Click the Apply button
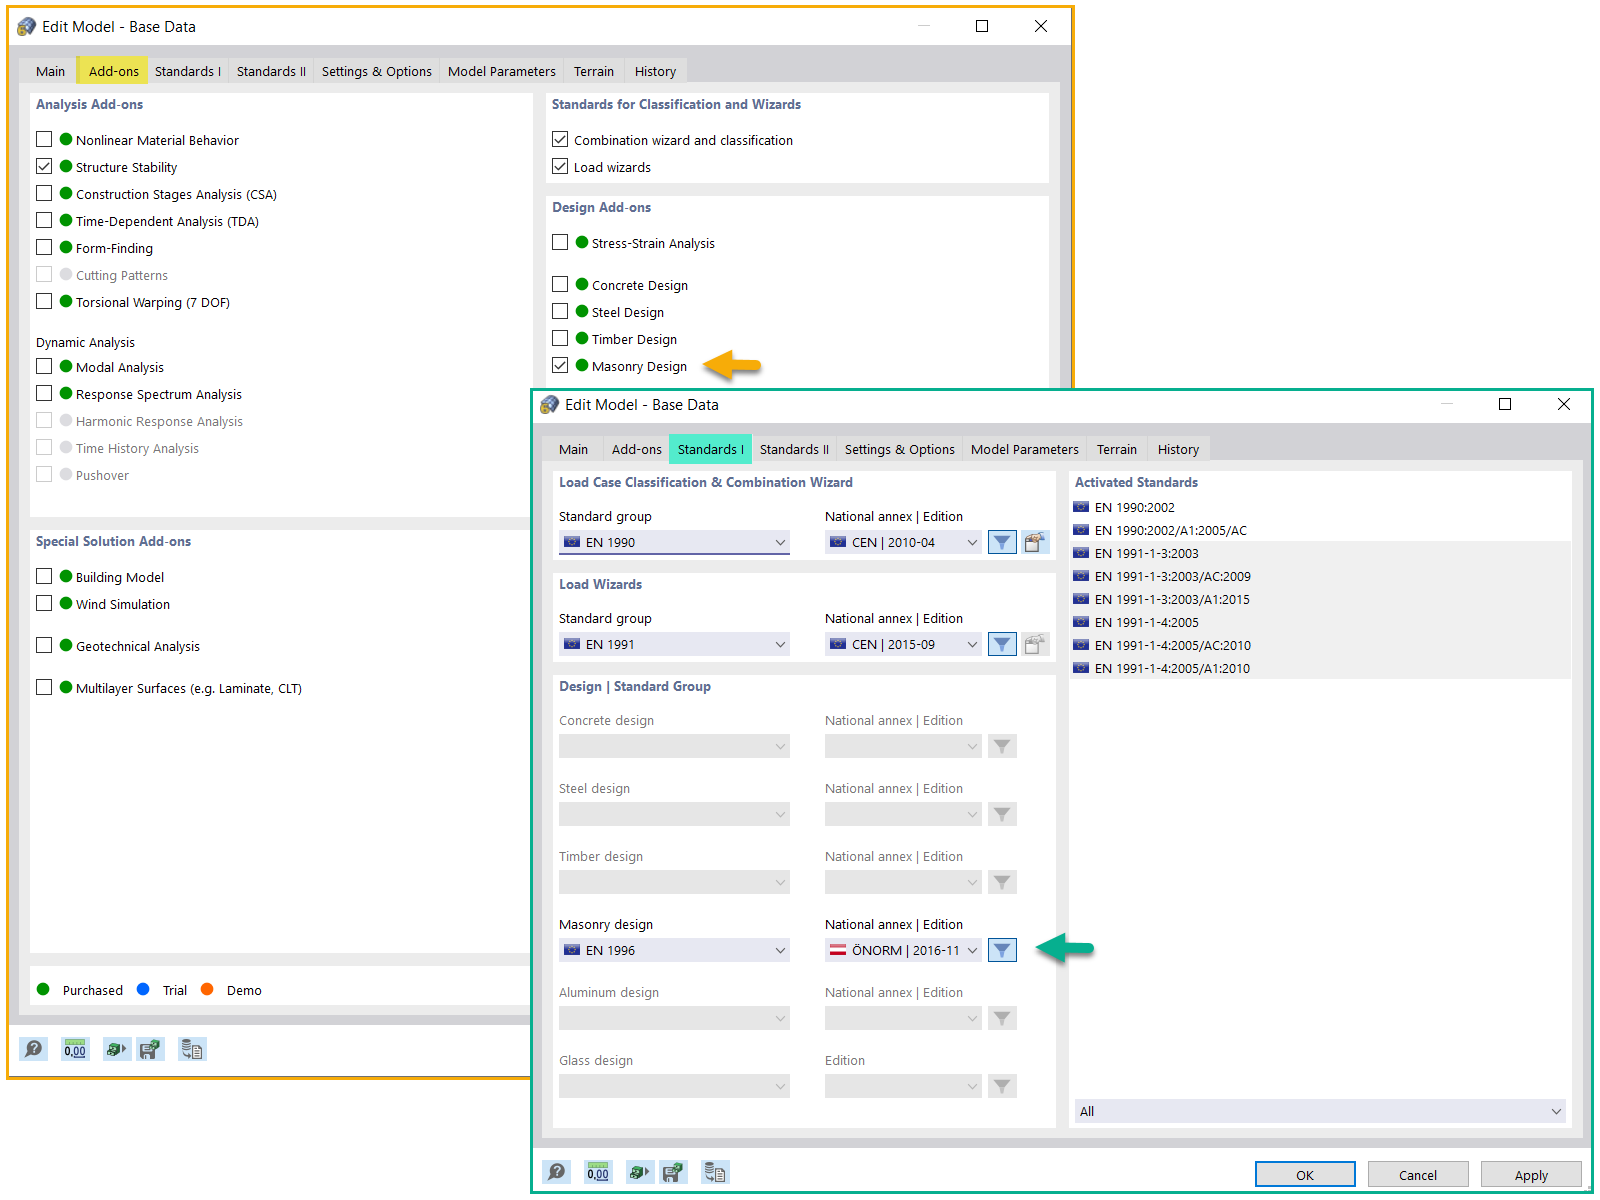Viewport: 1600px width, 1200px height. 1530,1174
